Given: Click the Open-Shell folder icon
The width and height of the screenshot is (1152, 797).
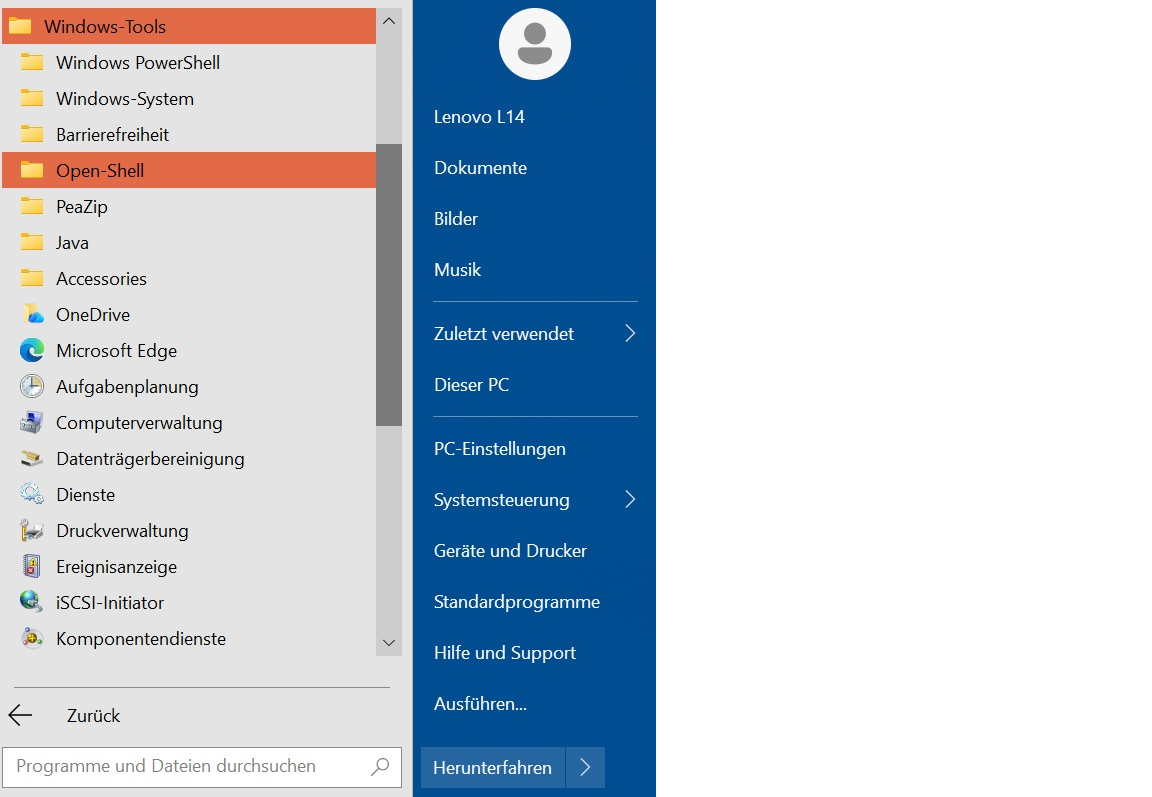Looking at the screenshot, I should tap(32, 170).
